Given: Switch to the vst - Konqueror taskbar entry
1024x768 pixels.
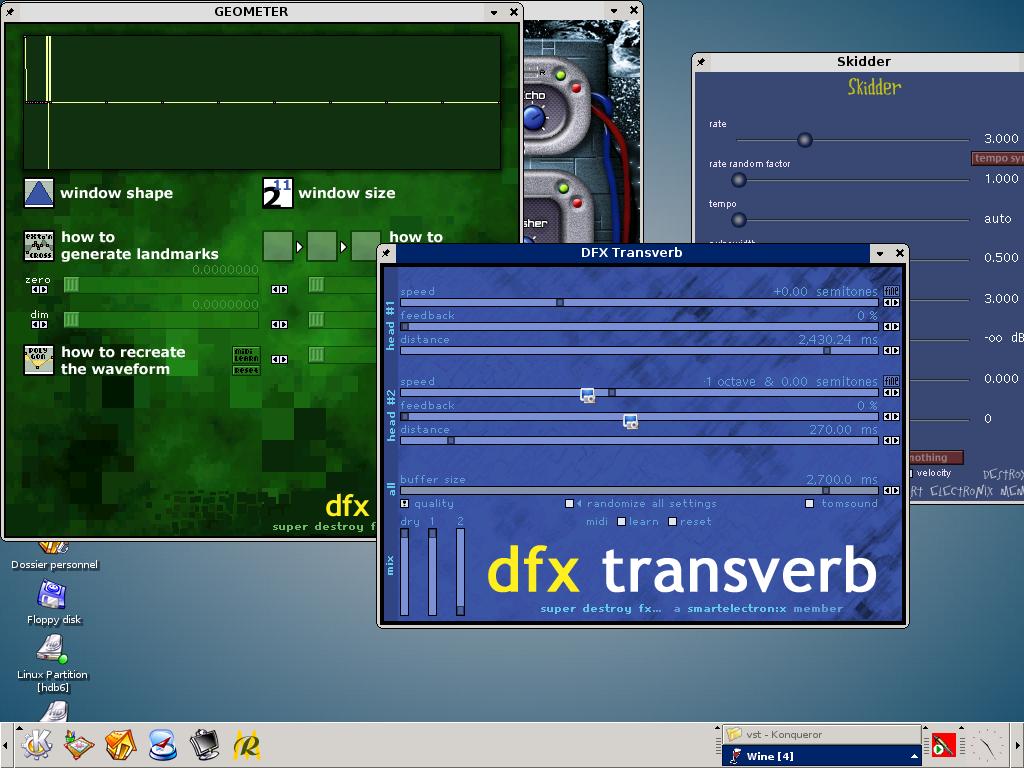Looking at the screenshot, I should pyautogui.click(x=821, y=735).
